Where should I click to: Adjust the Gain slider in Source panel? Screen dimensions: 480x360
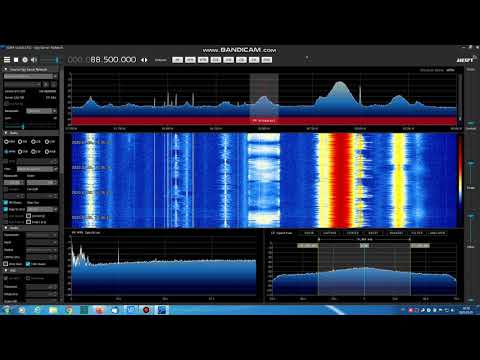[x=30, y=126]
